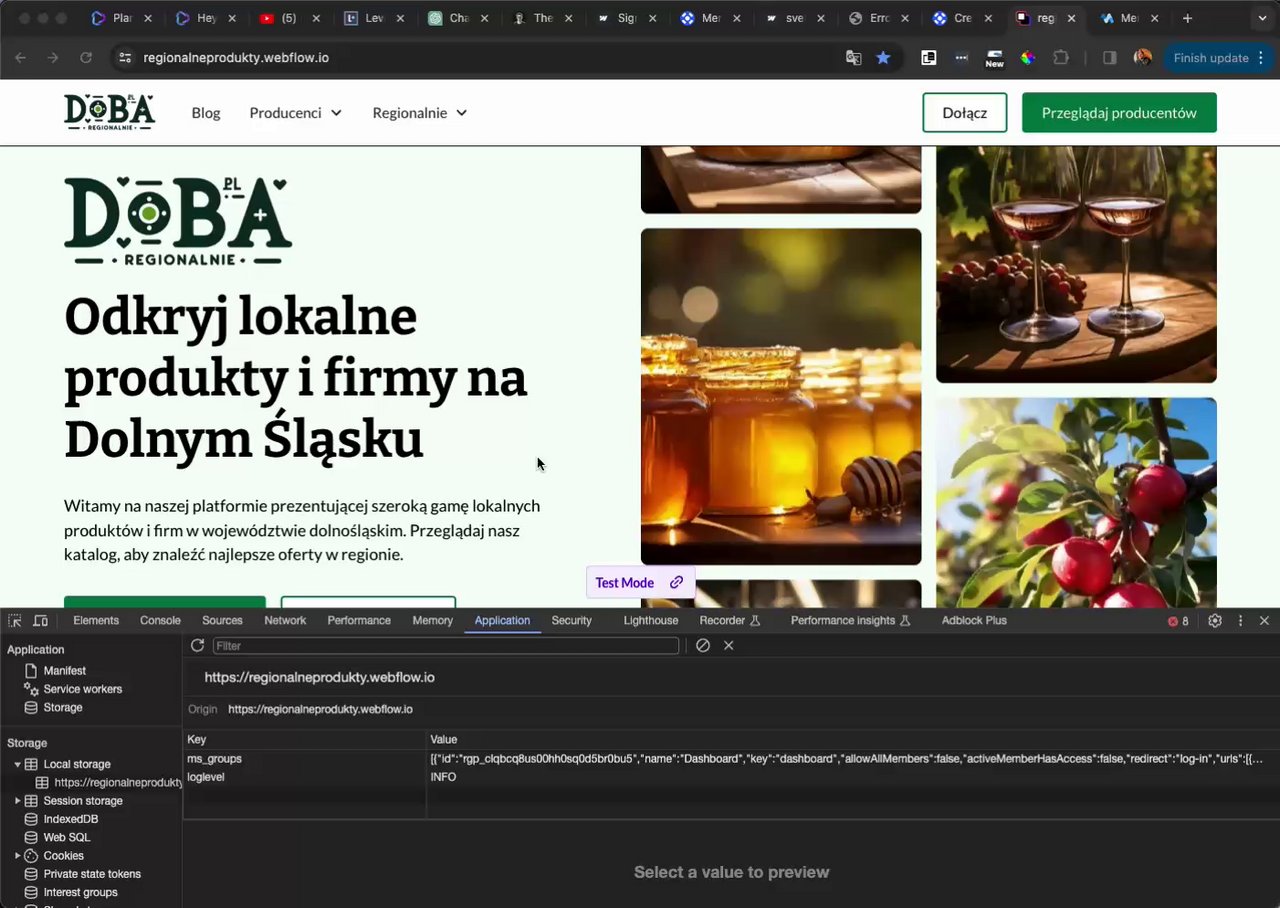
Task: Expand the Session storage tree item
Action: (18, 801)
